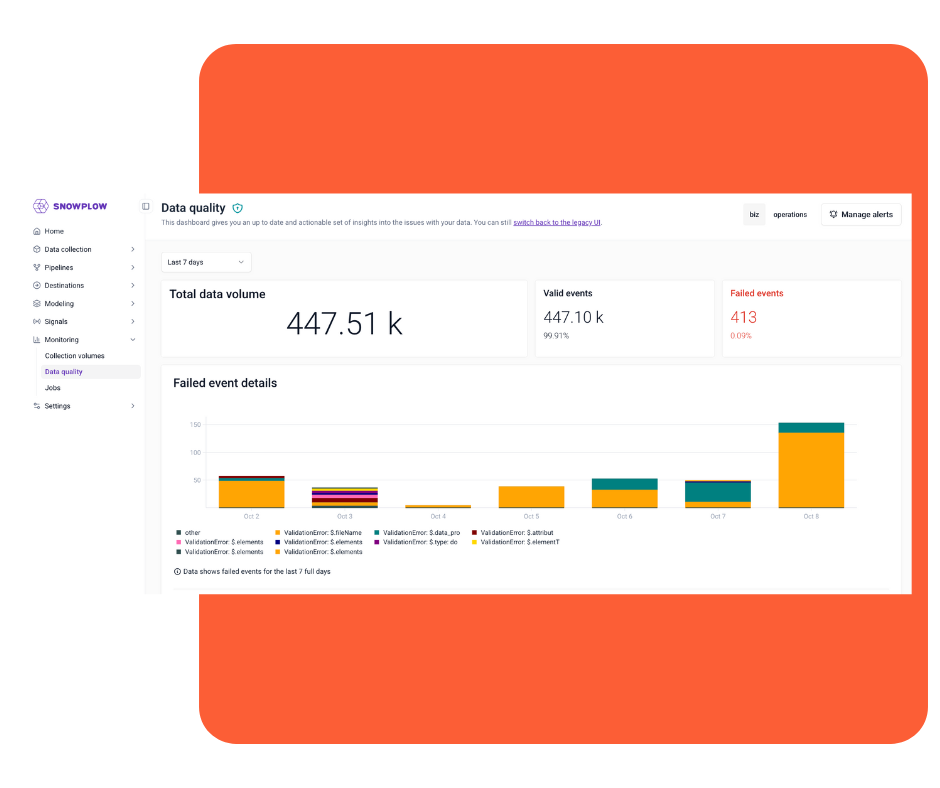Viewport: 940px width, 788px height.
Task: Click the orange segment of the Oct 8 bar
Action: [811, 470]
